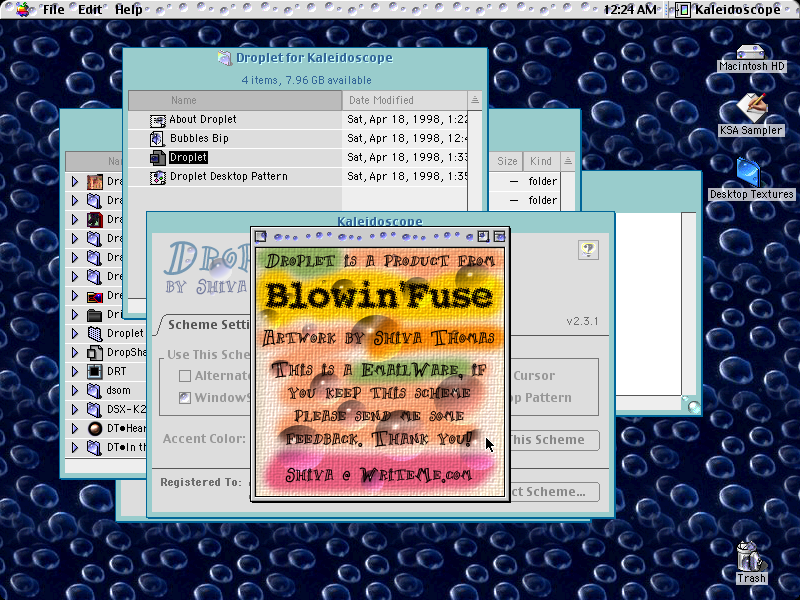Click the 'Droplet for Kaleidoscope' window title
This screenshot has width=800, height=600.
tap(314, 58)
